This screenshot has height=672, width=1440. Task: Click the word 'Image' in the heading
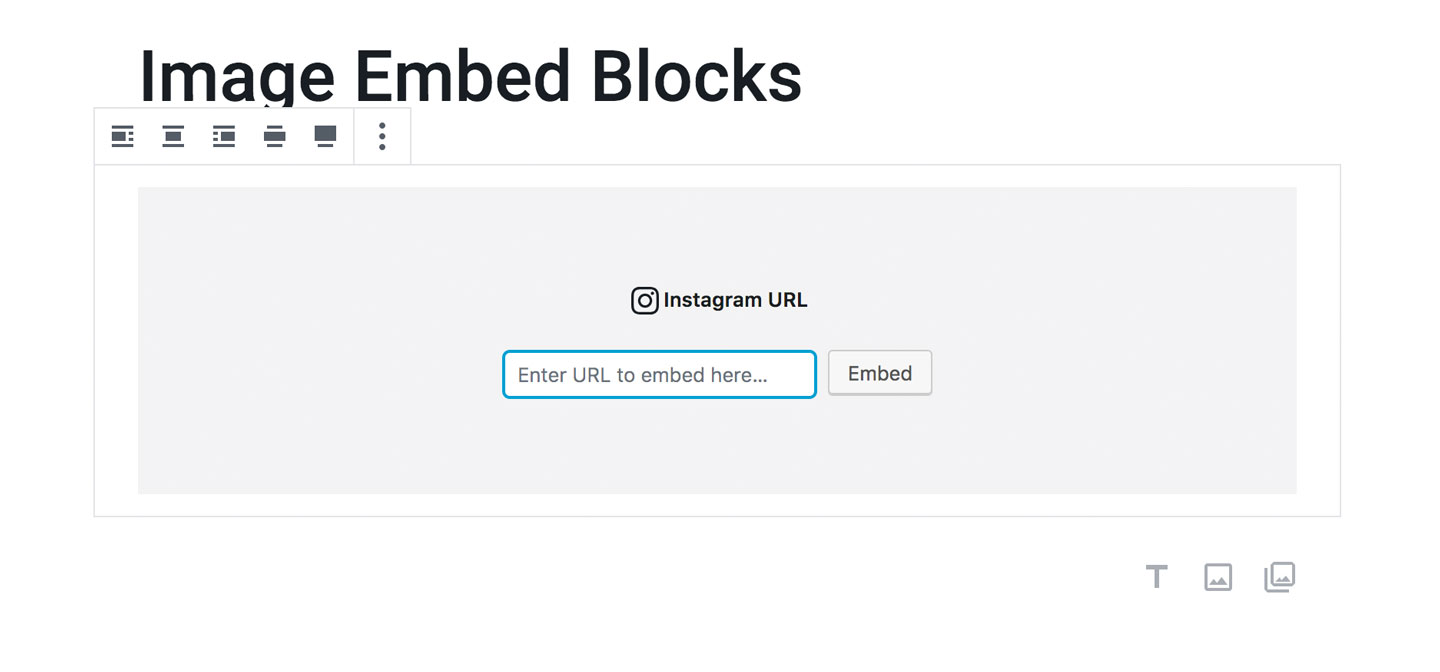point(237,76)
